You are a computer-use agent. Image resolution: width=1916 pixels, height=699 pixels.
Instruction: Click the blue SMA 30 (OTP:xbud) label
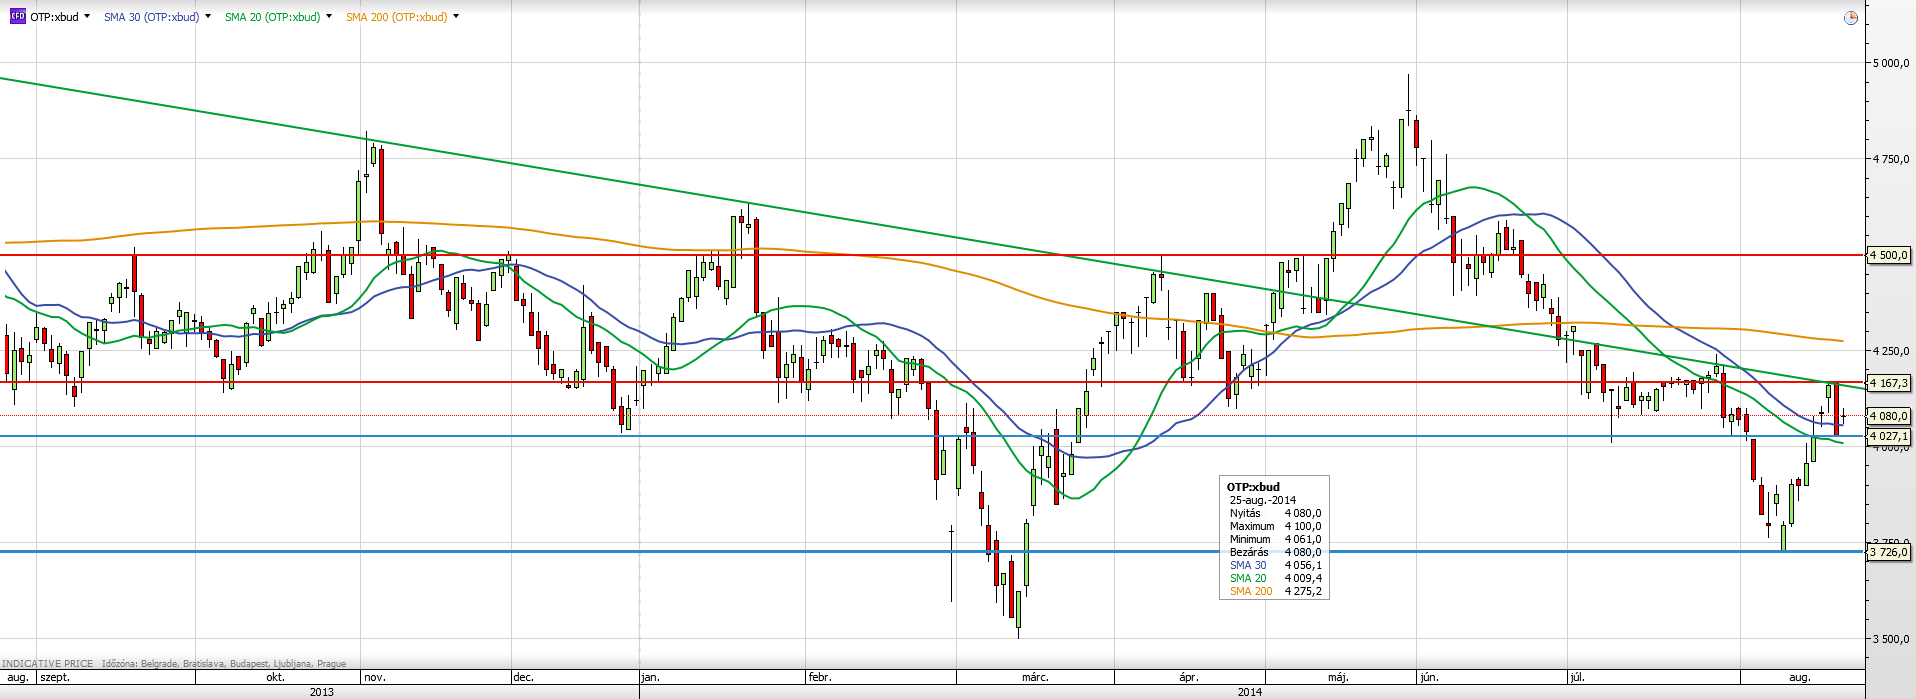(x=151, y=17)
